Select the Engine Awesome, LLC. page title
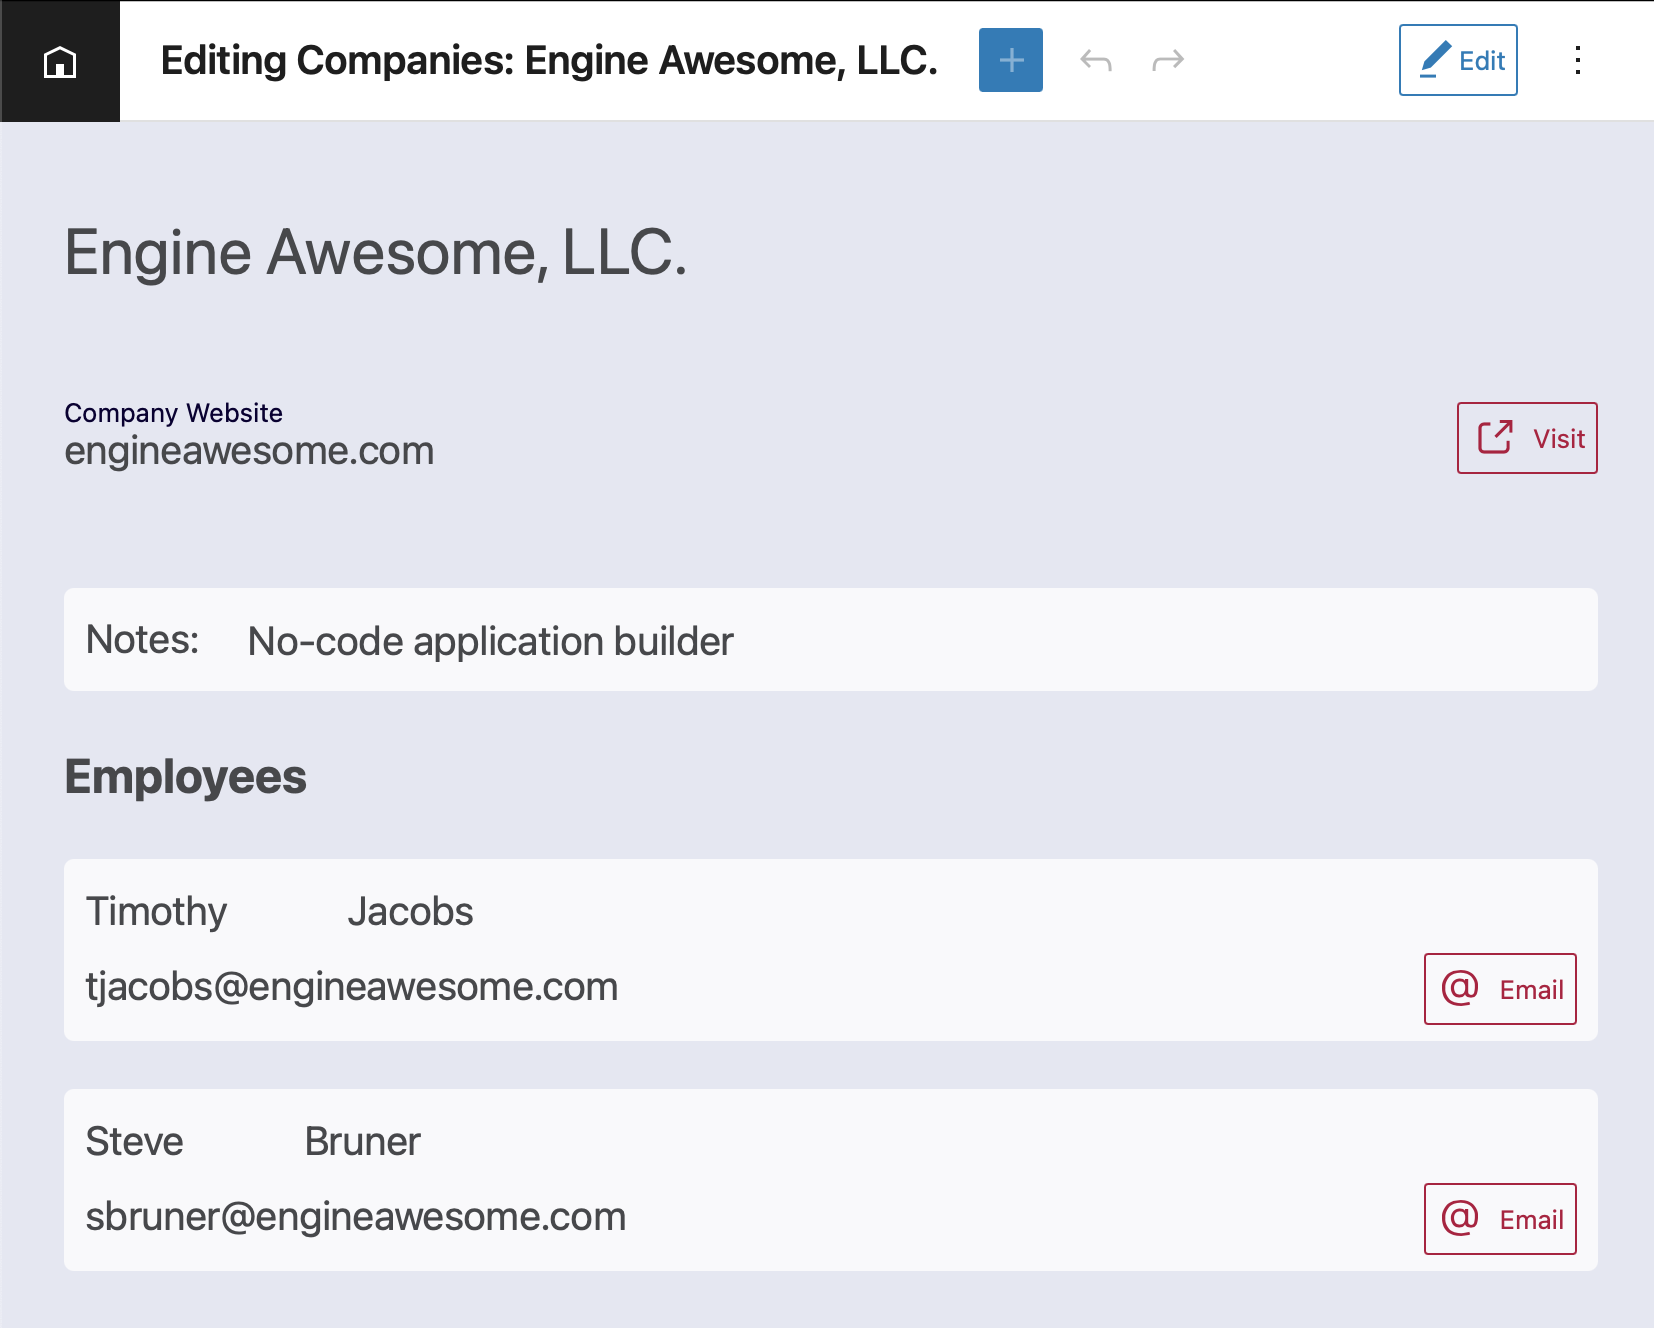Viewport: 1654px width, 1328px height. [x=375, y=253]
